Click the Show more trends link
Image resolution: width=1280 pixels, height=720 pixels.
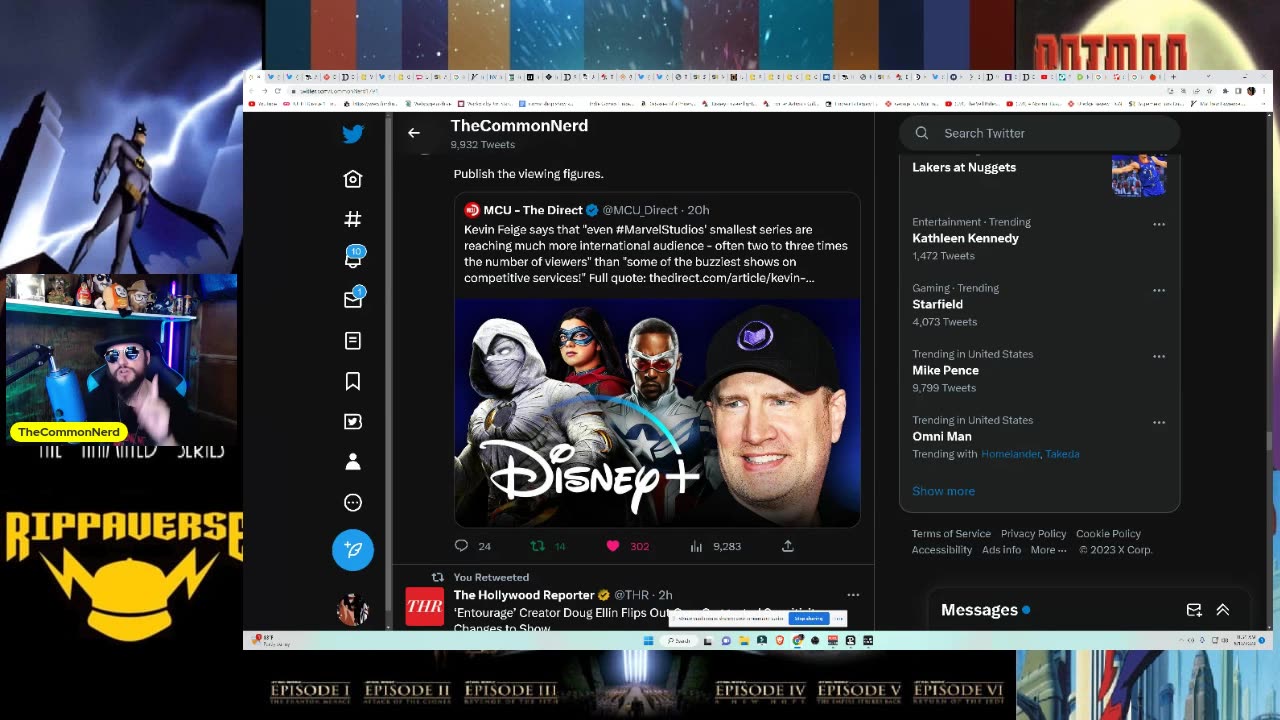point(943,491)
